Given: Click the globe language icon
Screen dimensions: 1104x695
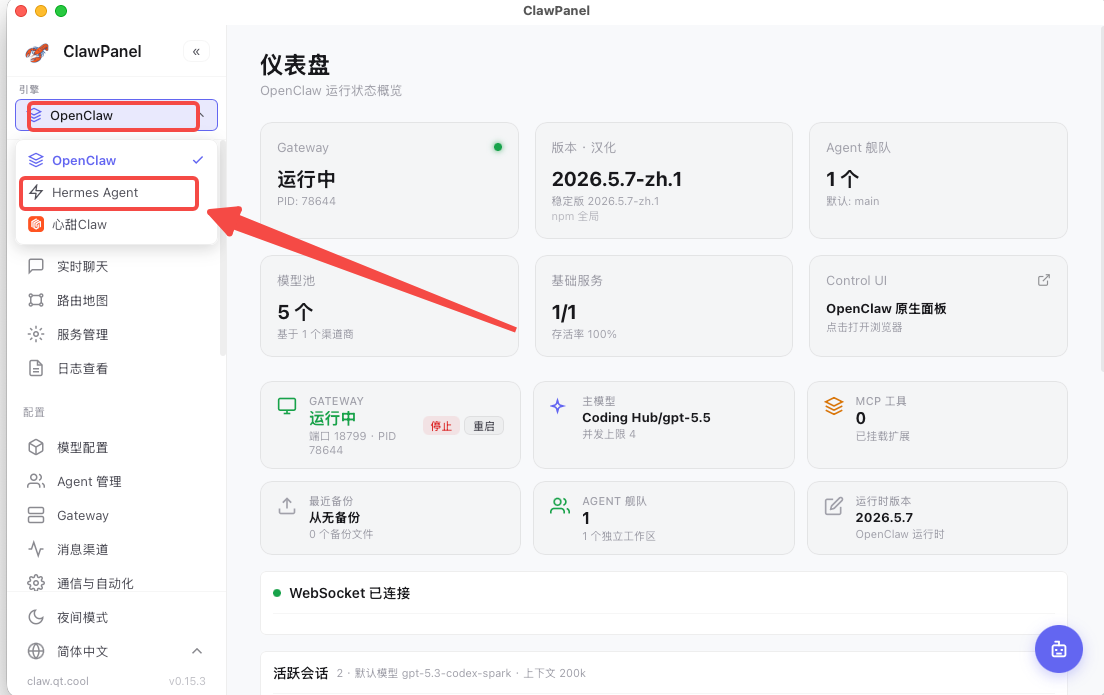Looking at the screenshot, I should (x=36, y=651).
